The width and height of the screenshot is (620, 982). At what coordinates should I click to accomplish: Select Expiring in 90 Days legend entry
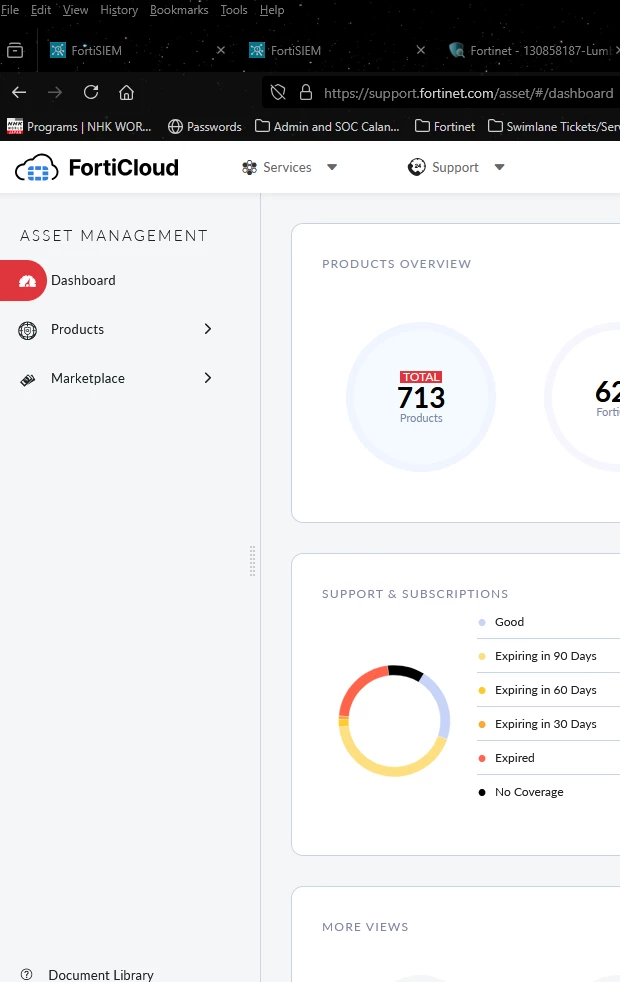545,656
